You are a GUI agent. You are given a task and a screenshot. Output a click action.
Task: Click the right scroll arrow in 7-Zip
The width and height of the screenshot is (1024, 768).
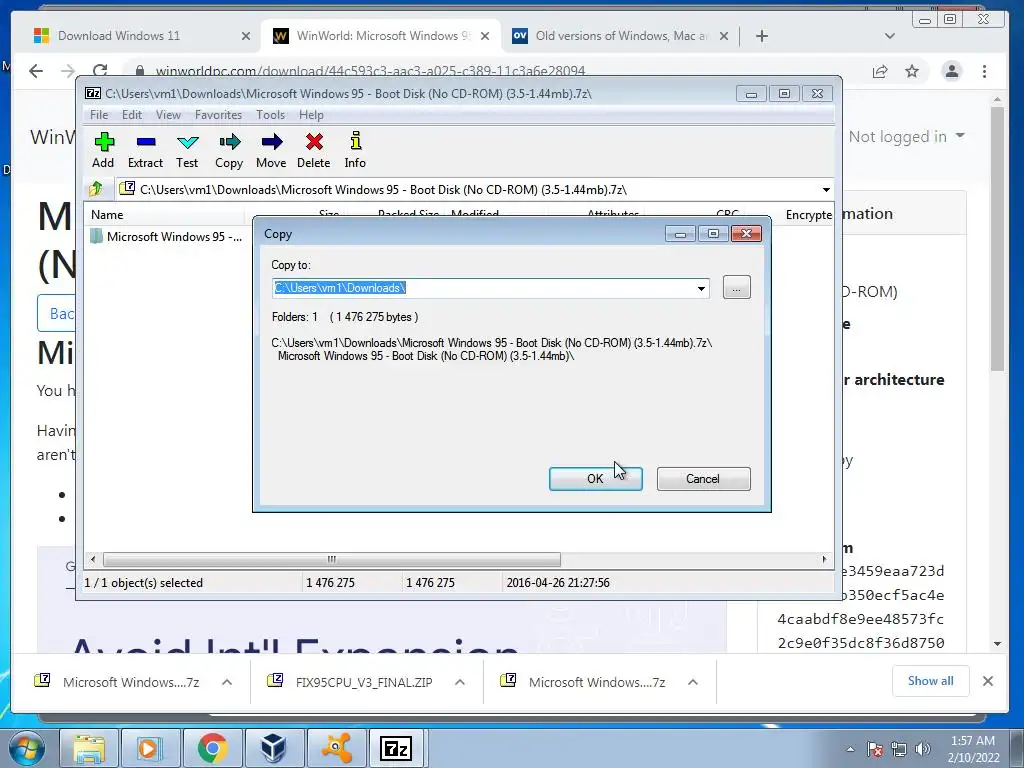pyautogui.click(x=824, y=560)
